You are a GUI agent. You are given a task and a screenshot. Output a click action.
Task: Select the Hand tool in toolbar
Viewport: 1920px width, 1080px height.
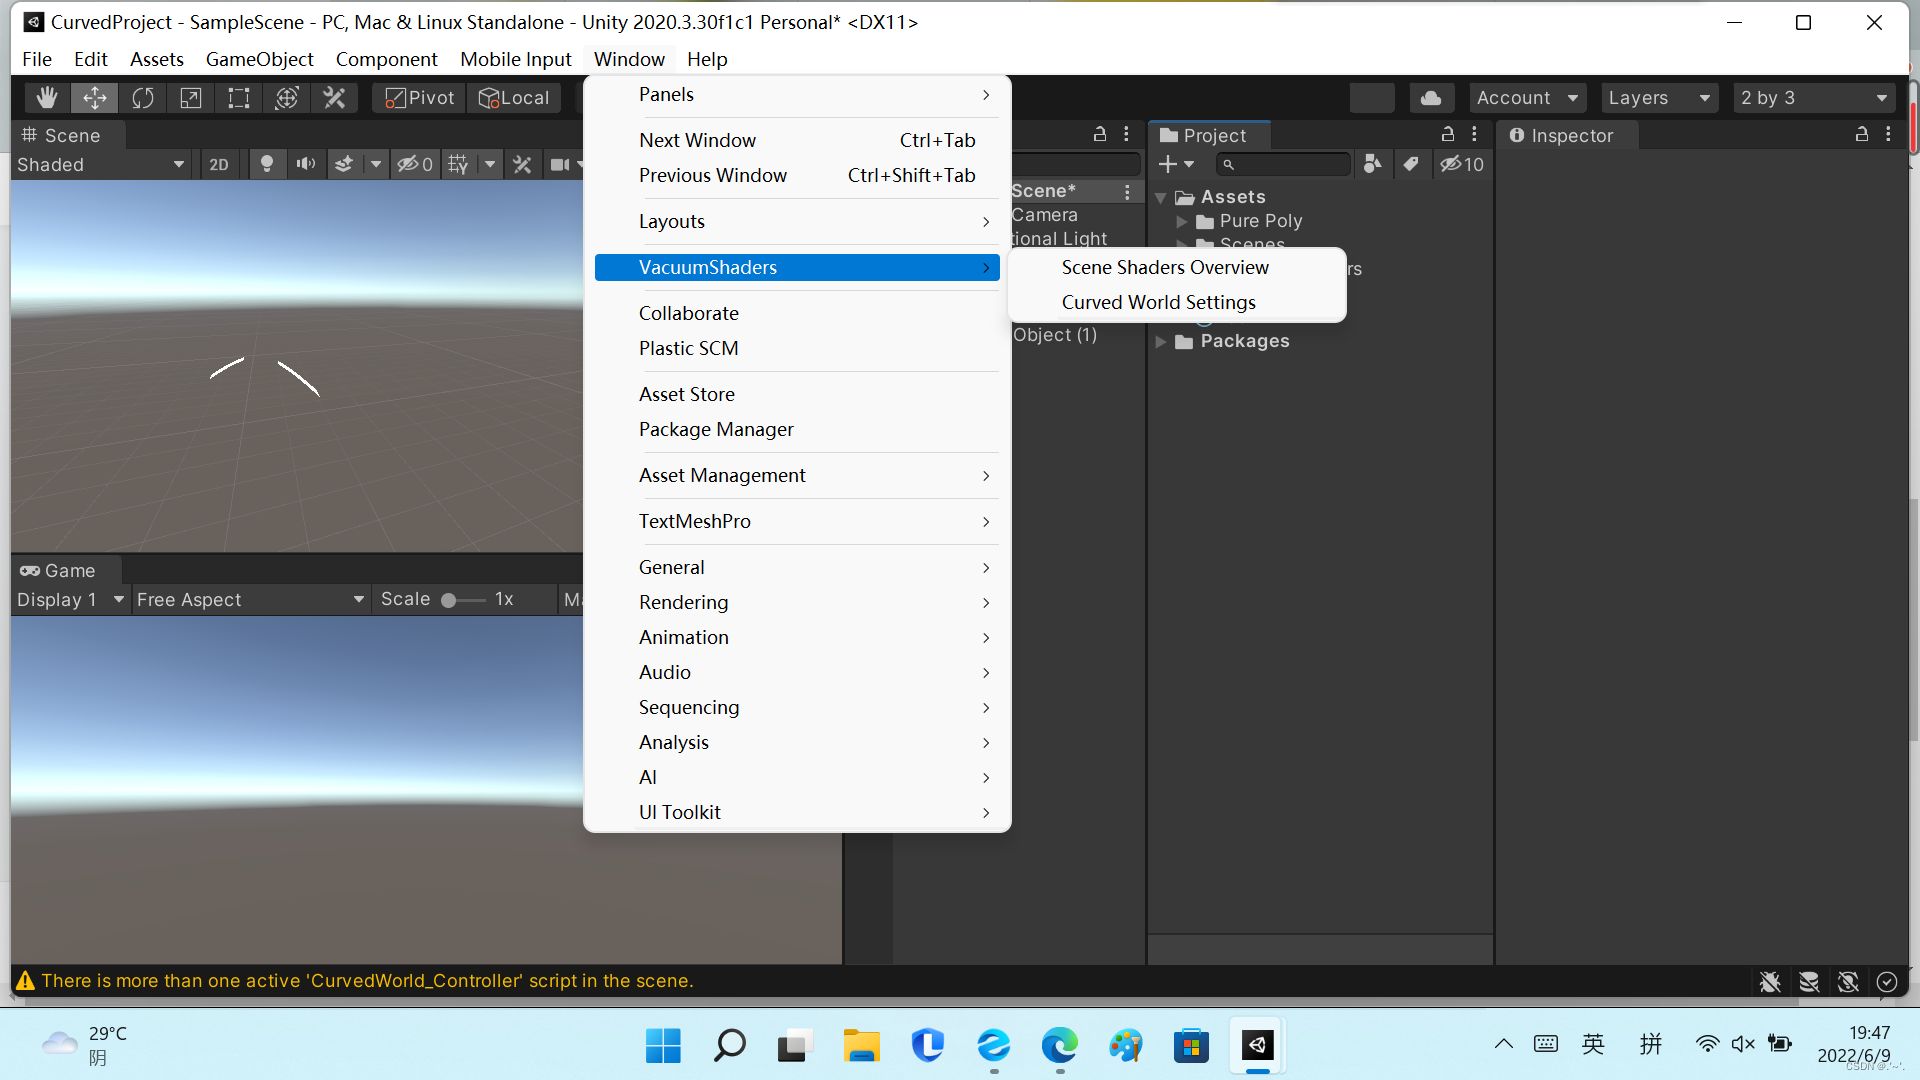click(46, 98)
